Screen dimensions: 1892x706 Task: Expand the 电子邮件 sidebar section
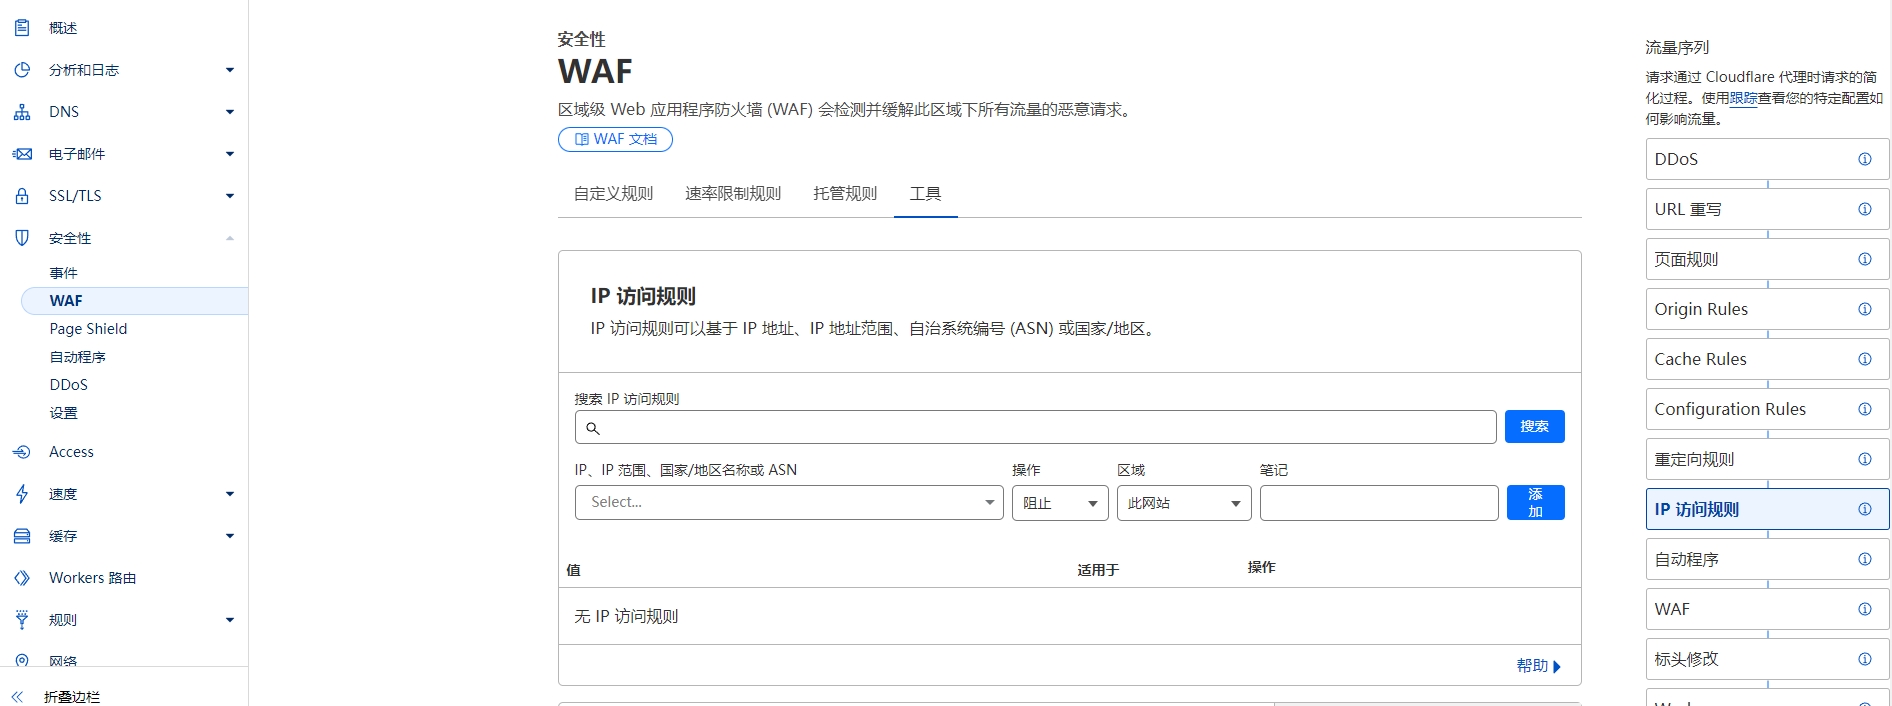point(230,154)
